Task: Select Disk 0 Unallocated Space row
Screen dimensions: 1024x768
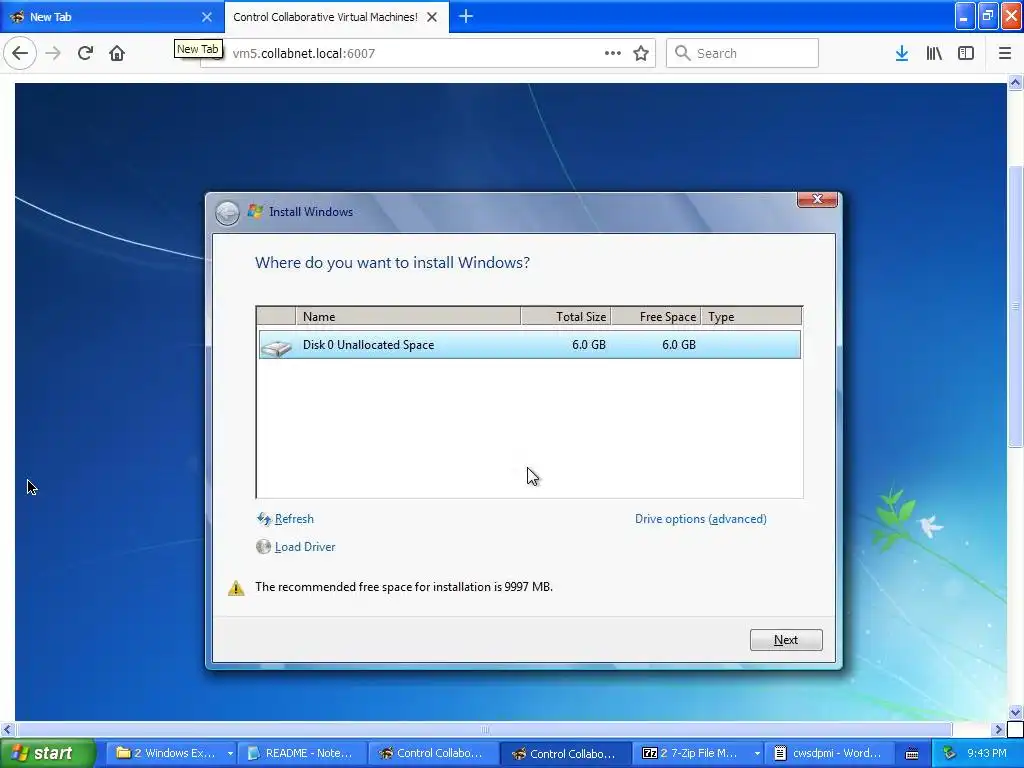Action: click(530, 344)
